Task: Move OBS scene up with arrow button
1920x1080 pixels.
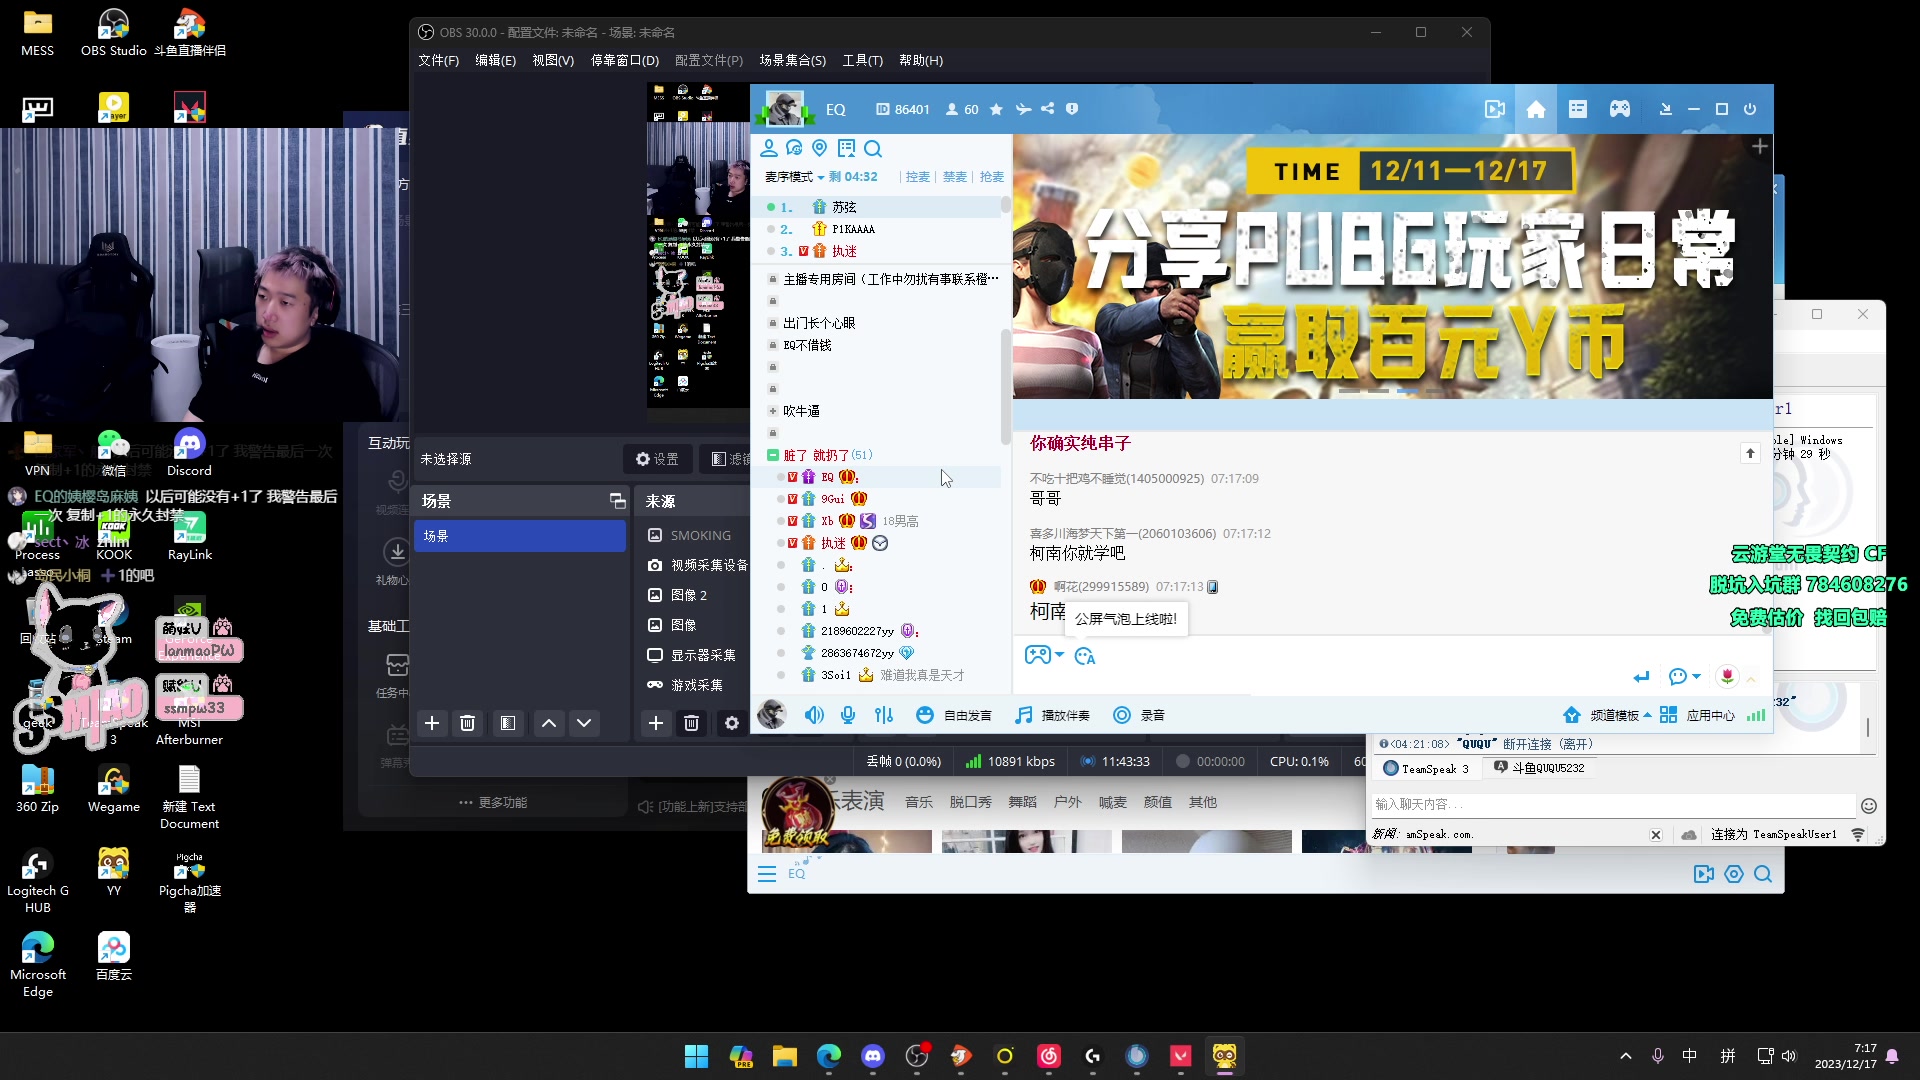Action: point(549,723)
